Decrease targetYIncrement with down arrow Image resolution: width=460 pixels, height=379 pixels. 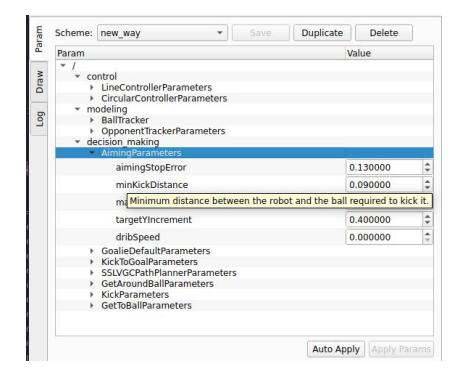[427, 223]
